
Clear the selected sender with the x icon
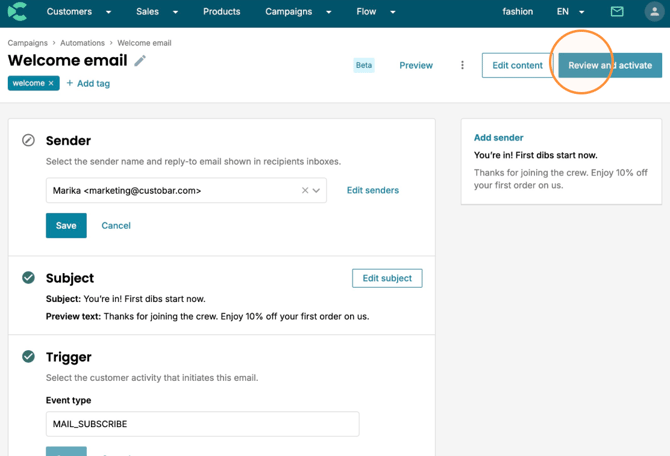305,190
